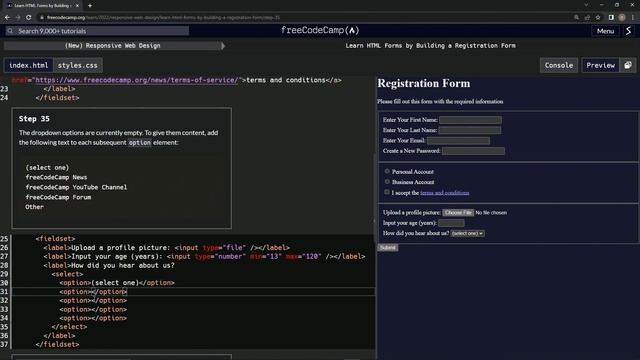The width and height of the screenshot is (640, 360).
Task: Check the I accept the terms checkbox
Action: tap(387, 192)
